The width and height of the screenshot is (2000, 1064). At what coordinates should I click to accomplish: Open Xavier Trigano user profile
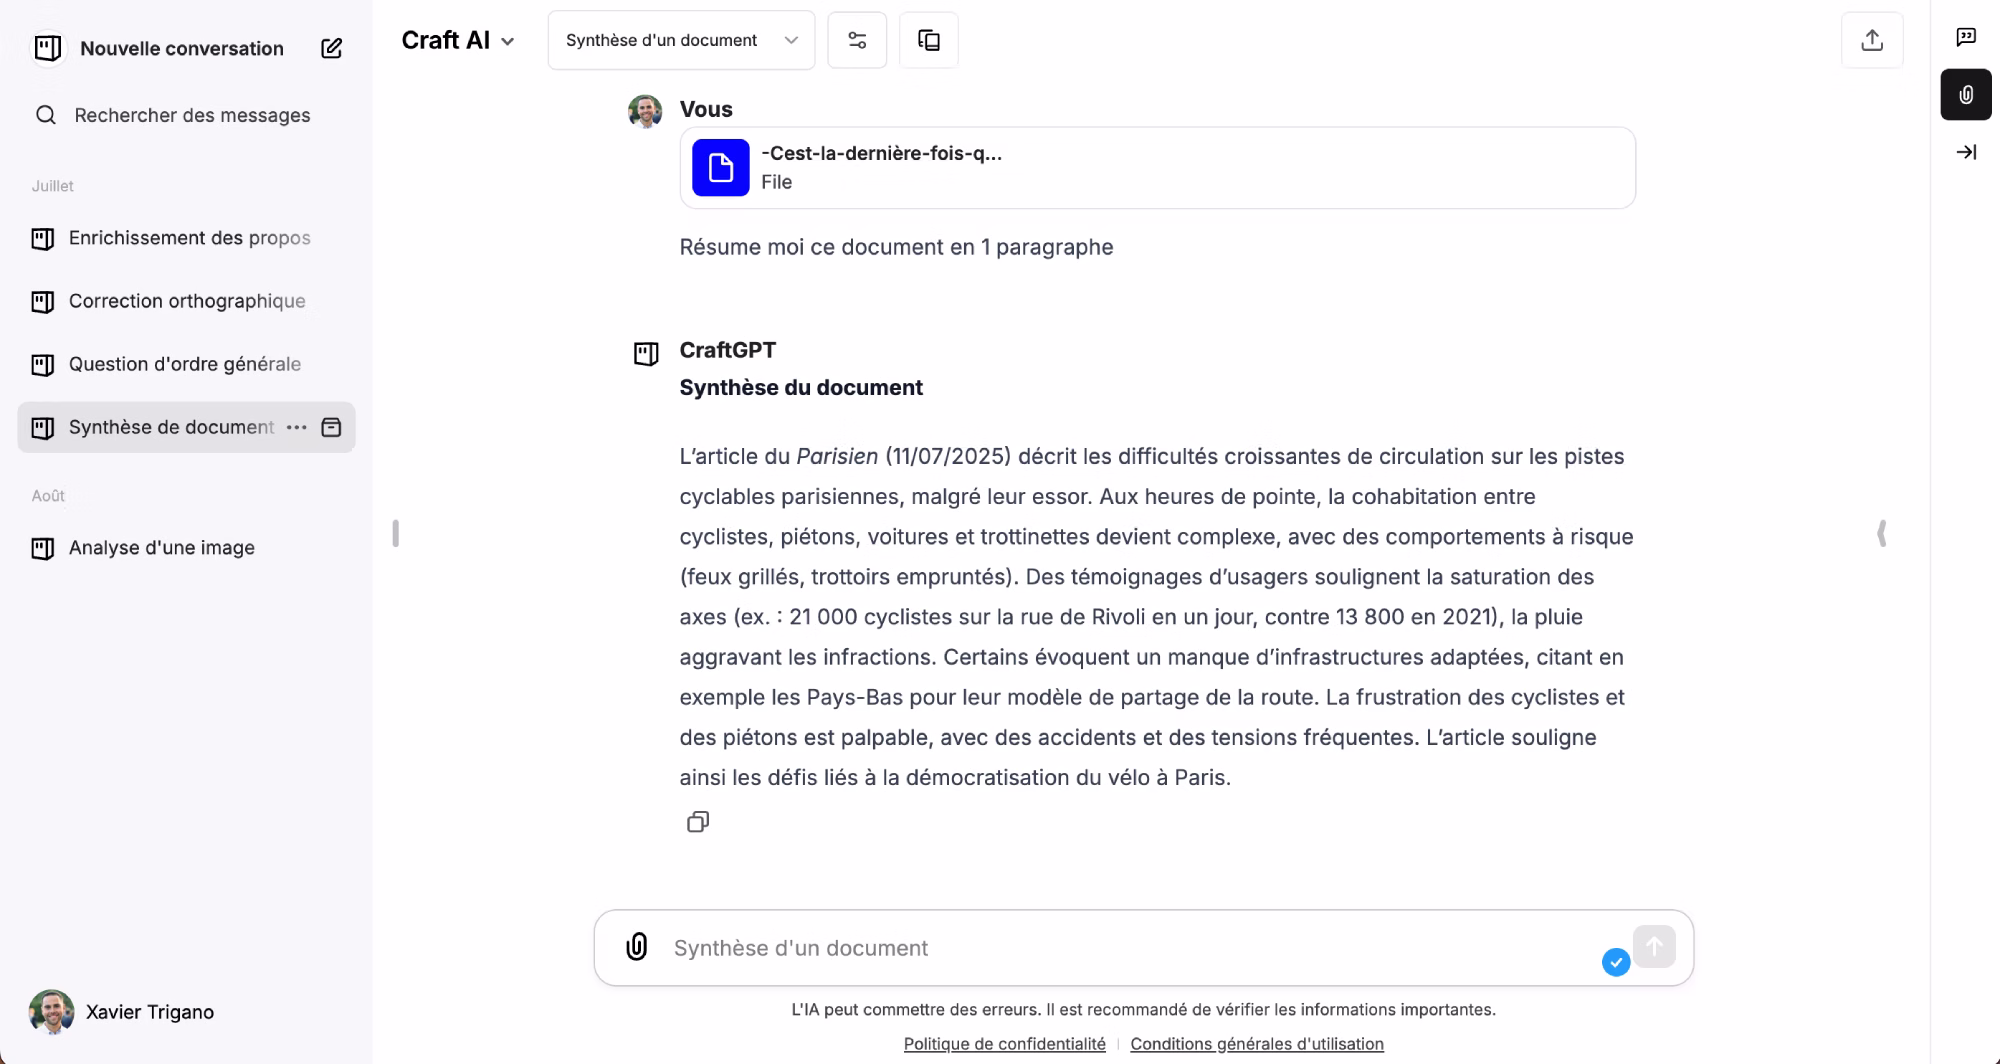[122, 1012]
